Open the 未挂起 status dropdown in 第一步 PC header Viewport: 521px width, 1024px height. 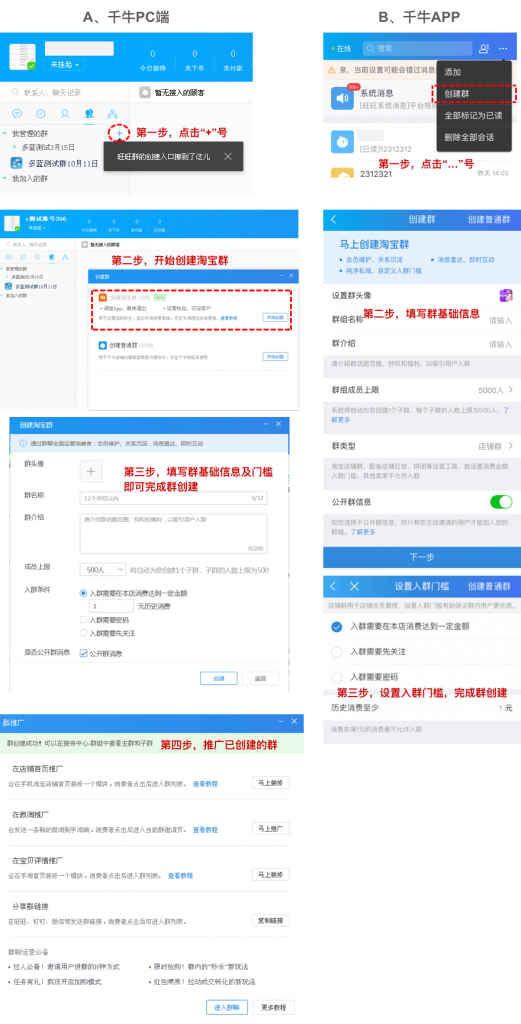tap(64, 65)
